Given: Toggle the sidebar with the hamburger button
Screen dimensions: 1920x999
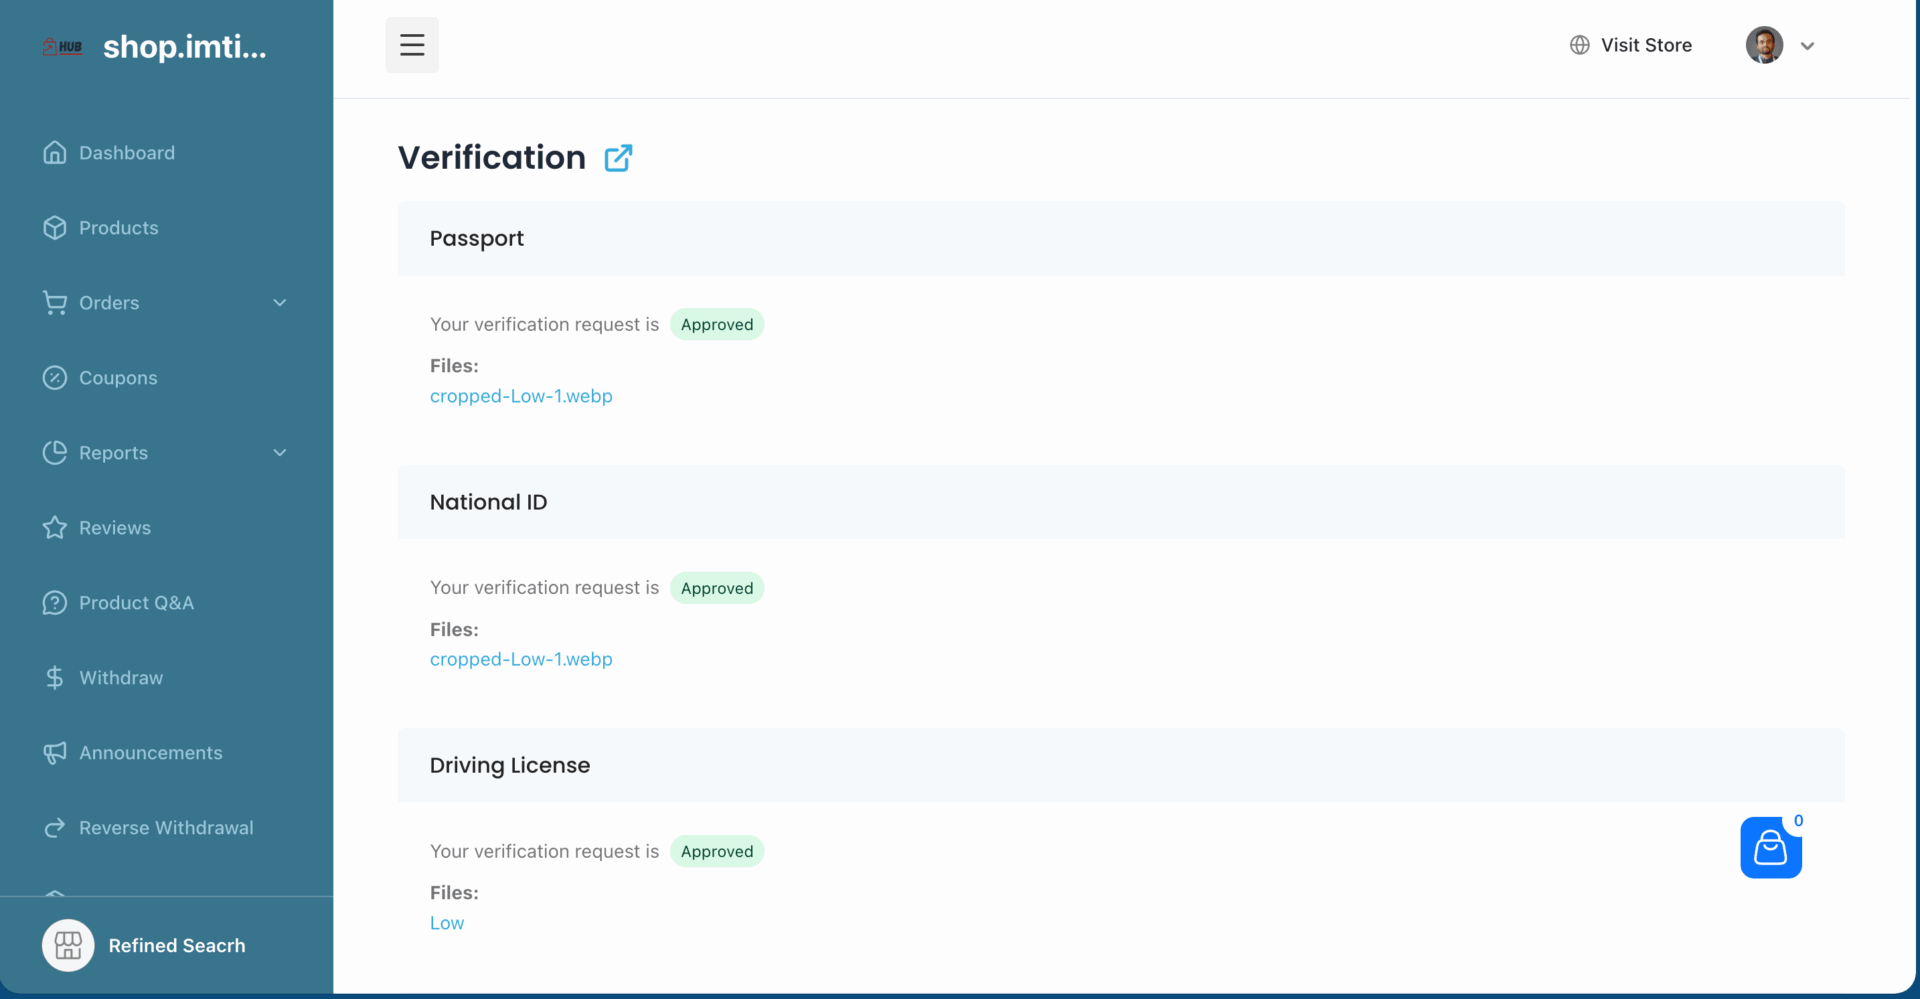Looking at the screenshot, I should 411,44.
